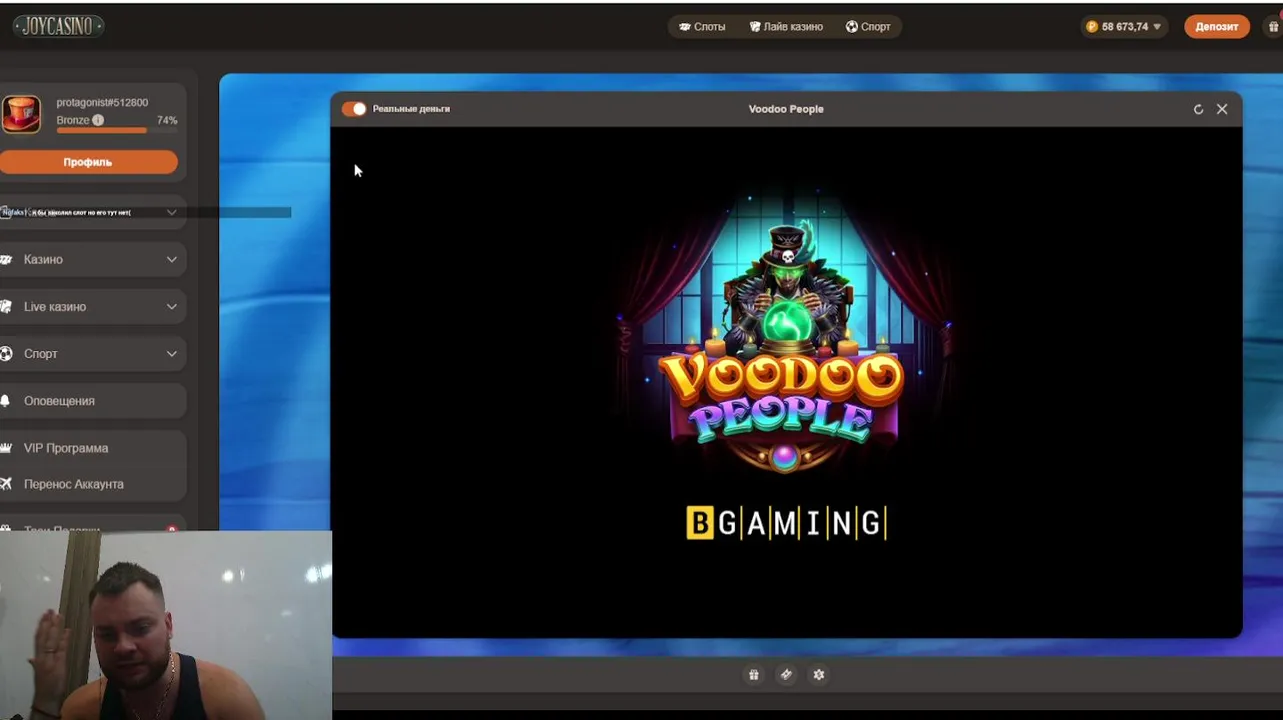Click the orange Депозит button
The height and width of the screenshot is (720, 1283).
pyautogui.click(x=1217, y=27)
